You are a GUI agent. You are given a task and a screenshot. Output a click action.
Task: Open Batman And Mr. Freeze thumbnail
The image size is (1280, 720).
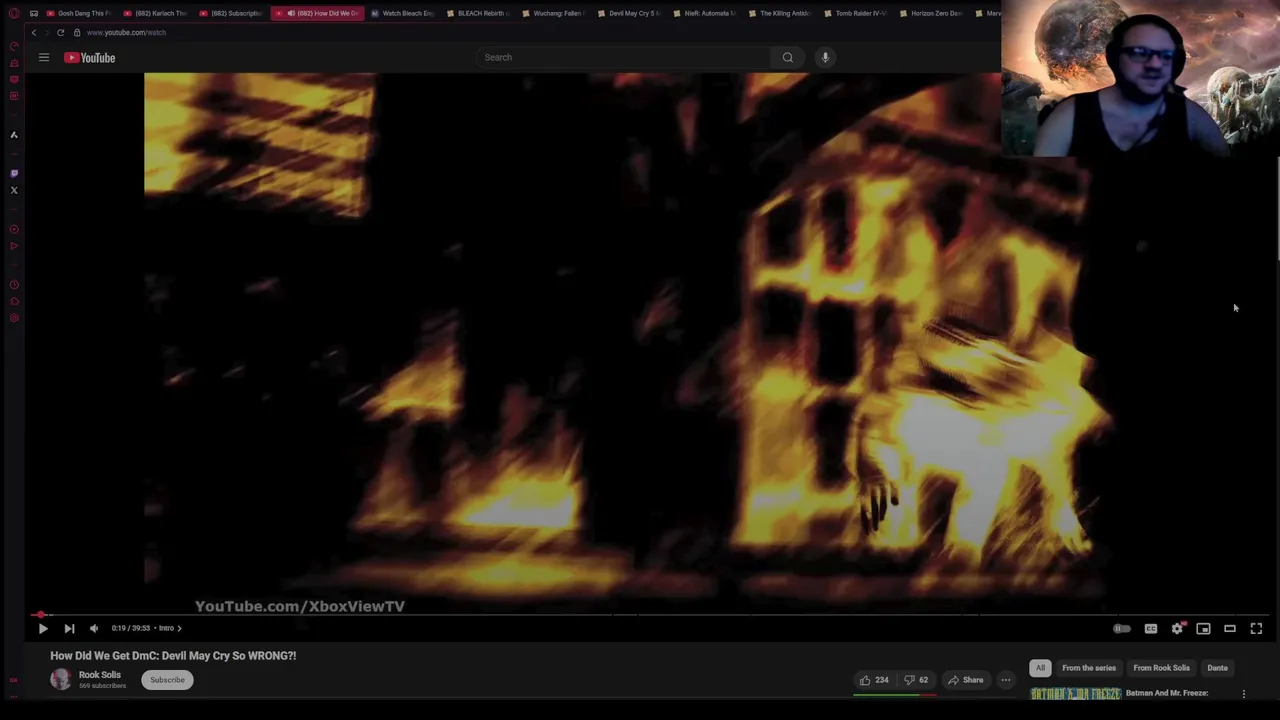[x=1075, y=694]
